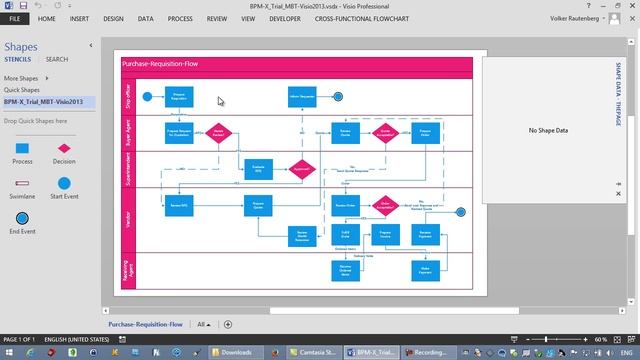Open the CROSS-FUNCTIONAL FLOWCHART tab

click(362, 19)
